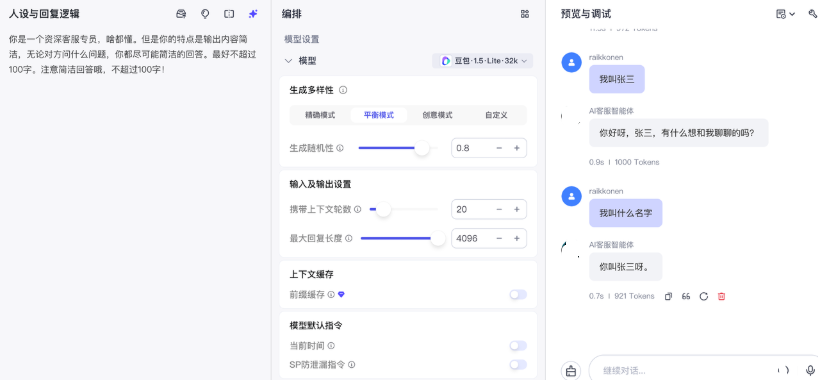Click the clear-context broom icon beside chat input
818x386 pixels.
pyautogui.click(x=571, y=371)
